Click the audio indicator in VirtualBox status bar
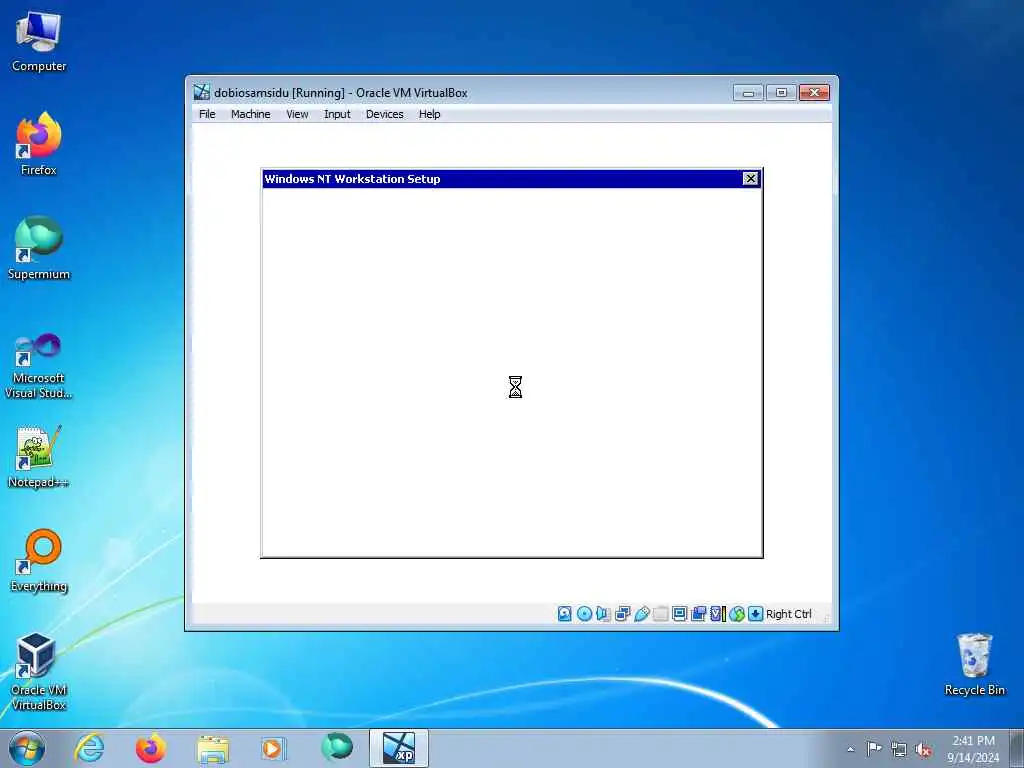The width and height of the screenshot is (1024, 768). (603, 614)
